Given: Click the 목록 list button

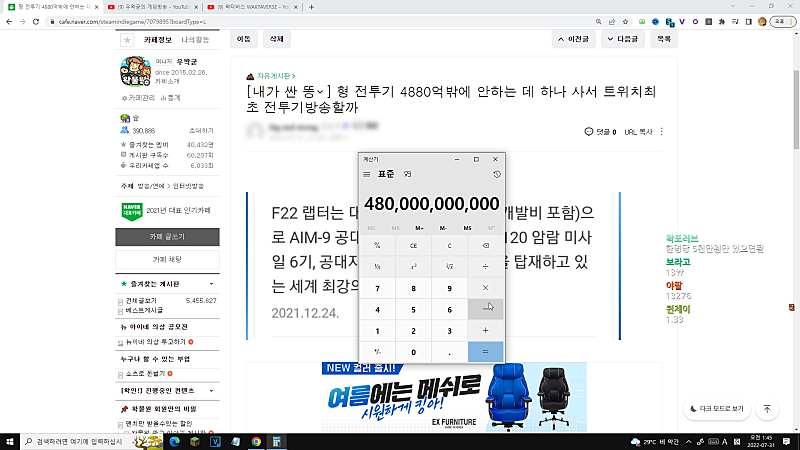Looking at the screenshot, I should point(664,39).
